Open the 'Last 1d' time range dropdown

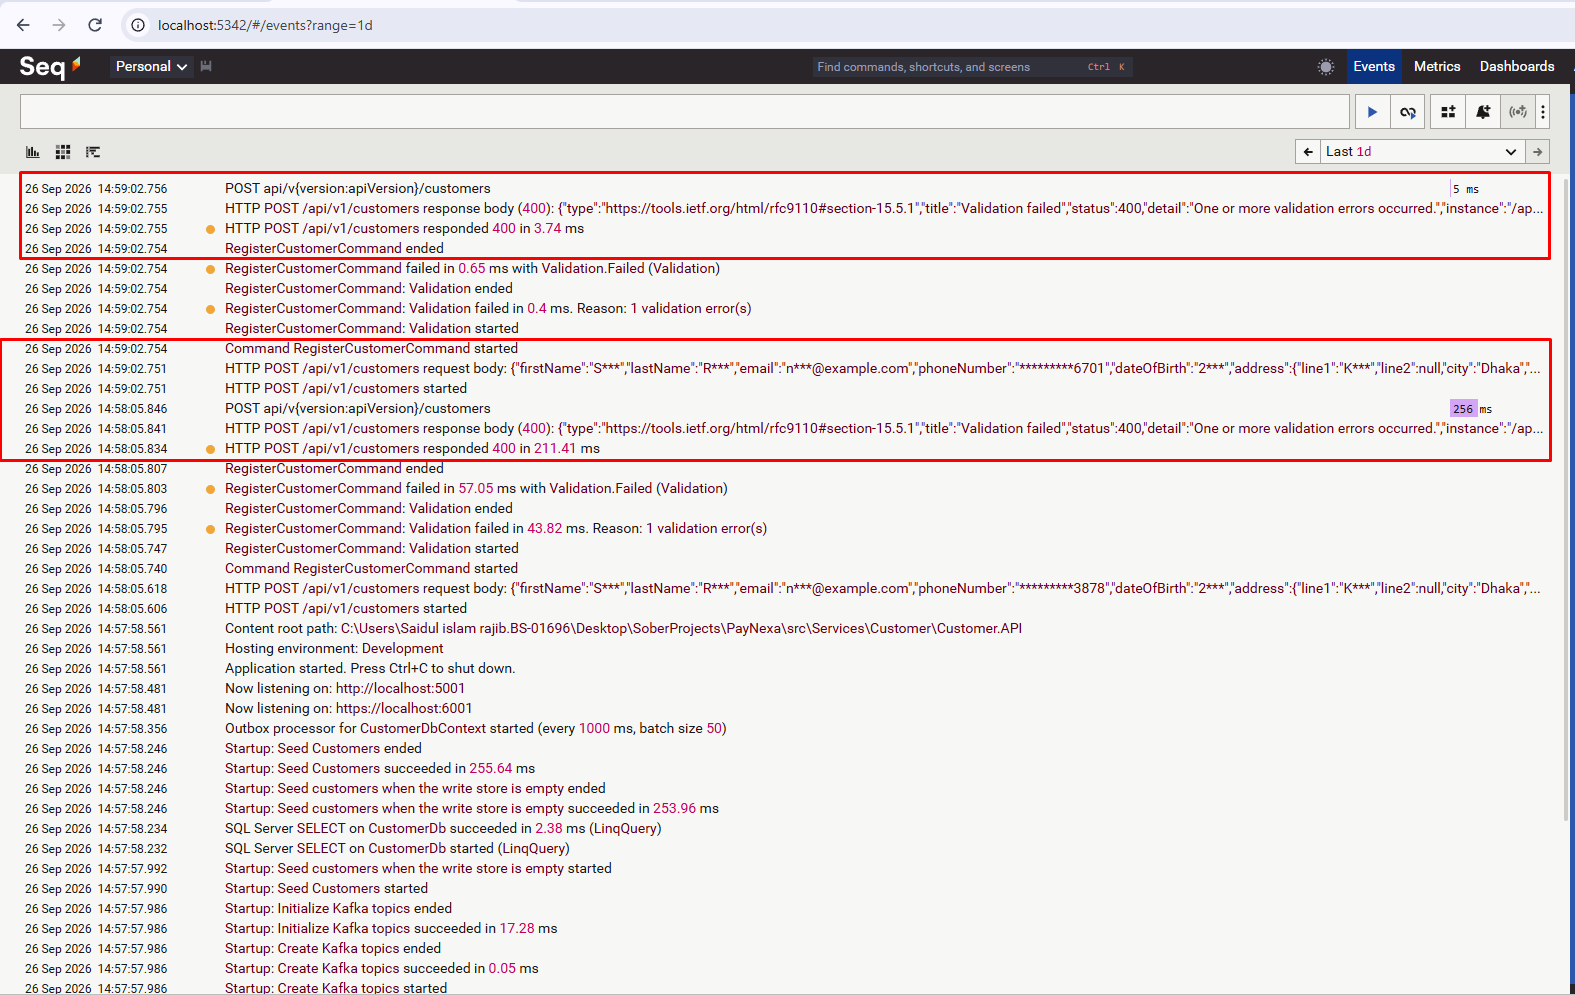point(1422,152)
